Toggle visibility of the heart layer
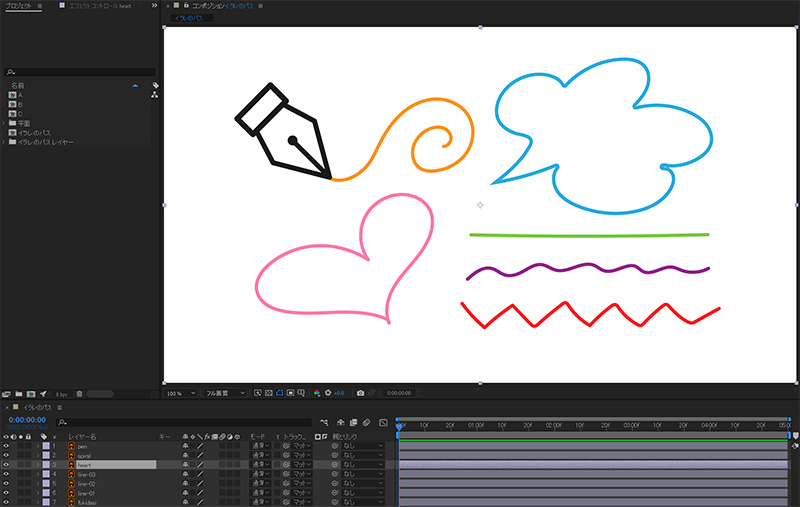Viewport: 800px width, 507px height. click(x=6, y=465)
